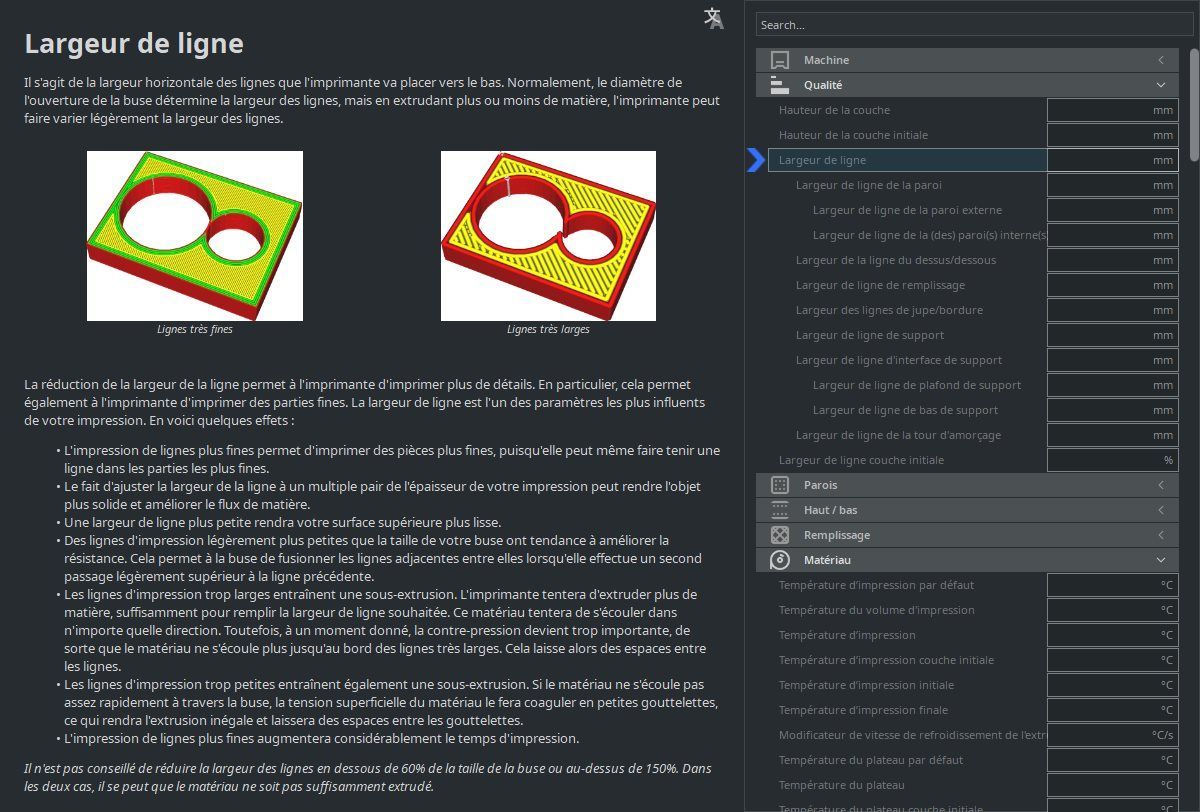
Task: Click the Largeur de ligne heading
Action: (134, 44)
